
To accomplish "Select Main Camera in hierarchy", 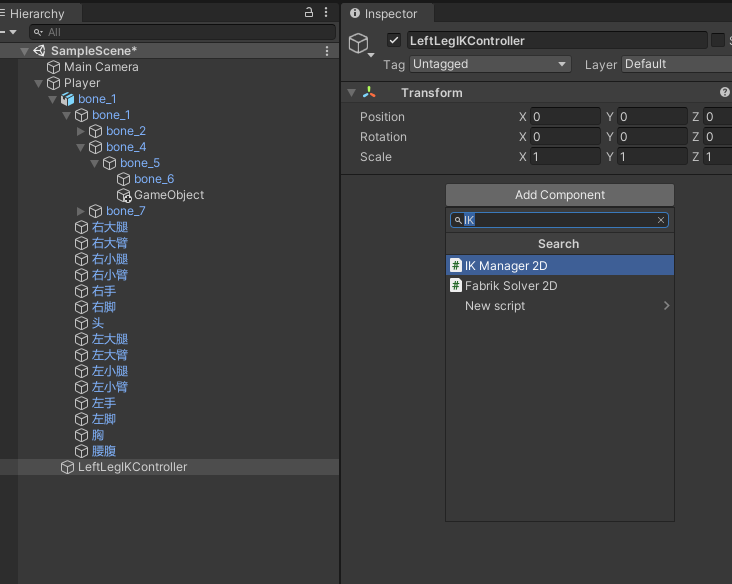I will click(101, 67).
